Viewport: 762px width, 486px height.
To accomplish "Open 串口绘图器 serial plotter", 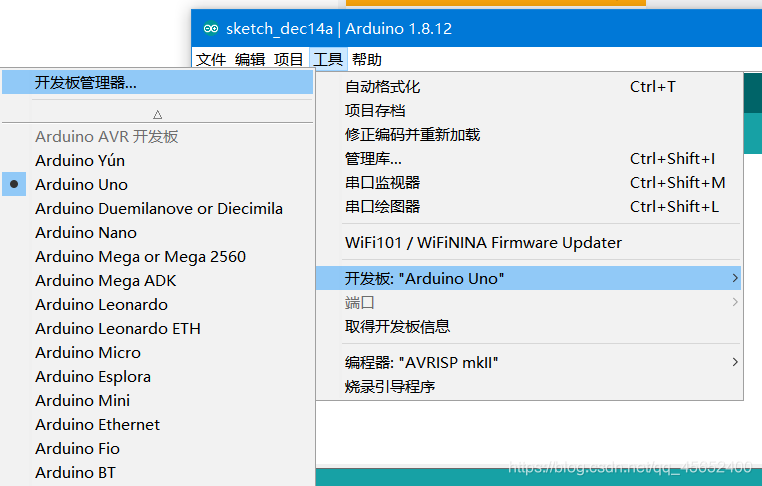I will click(529, 207).
